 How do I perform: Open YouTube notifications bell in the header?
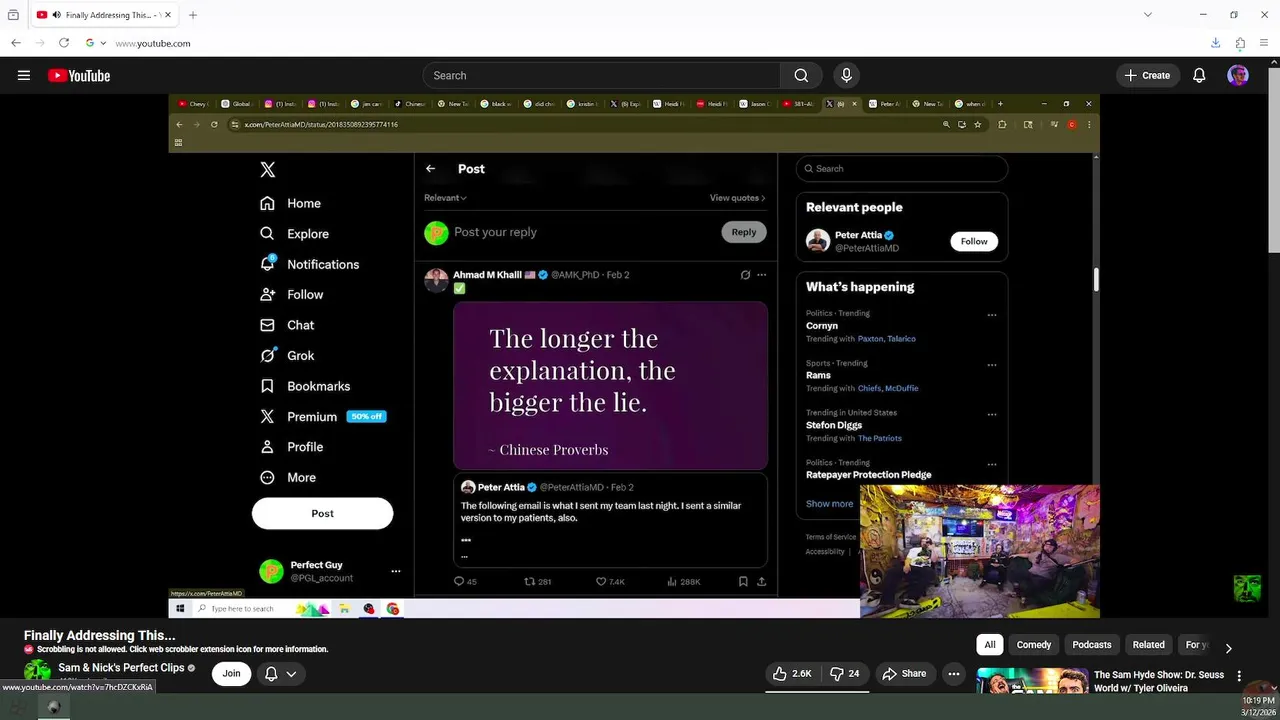1199,76
